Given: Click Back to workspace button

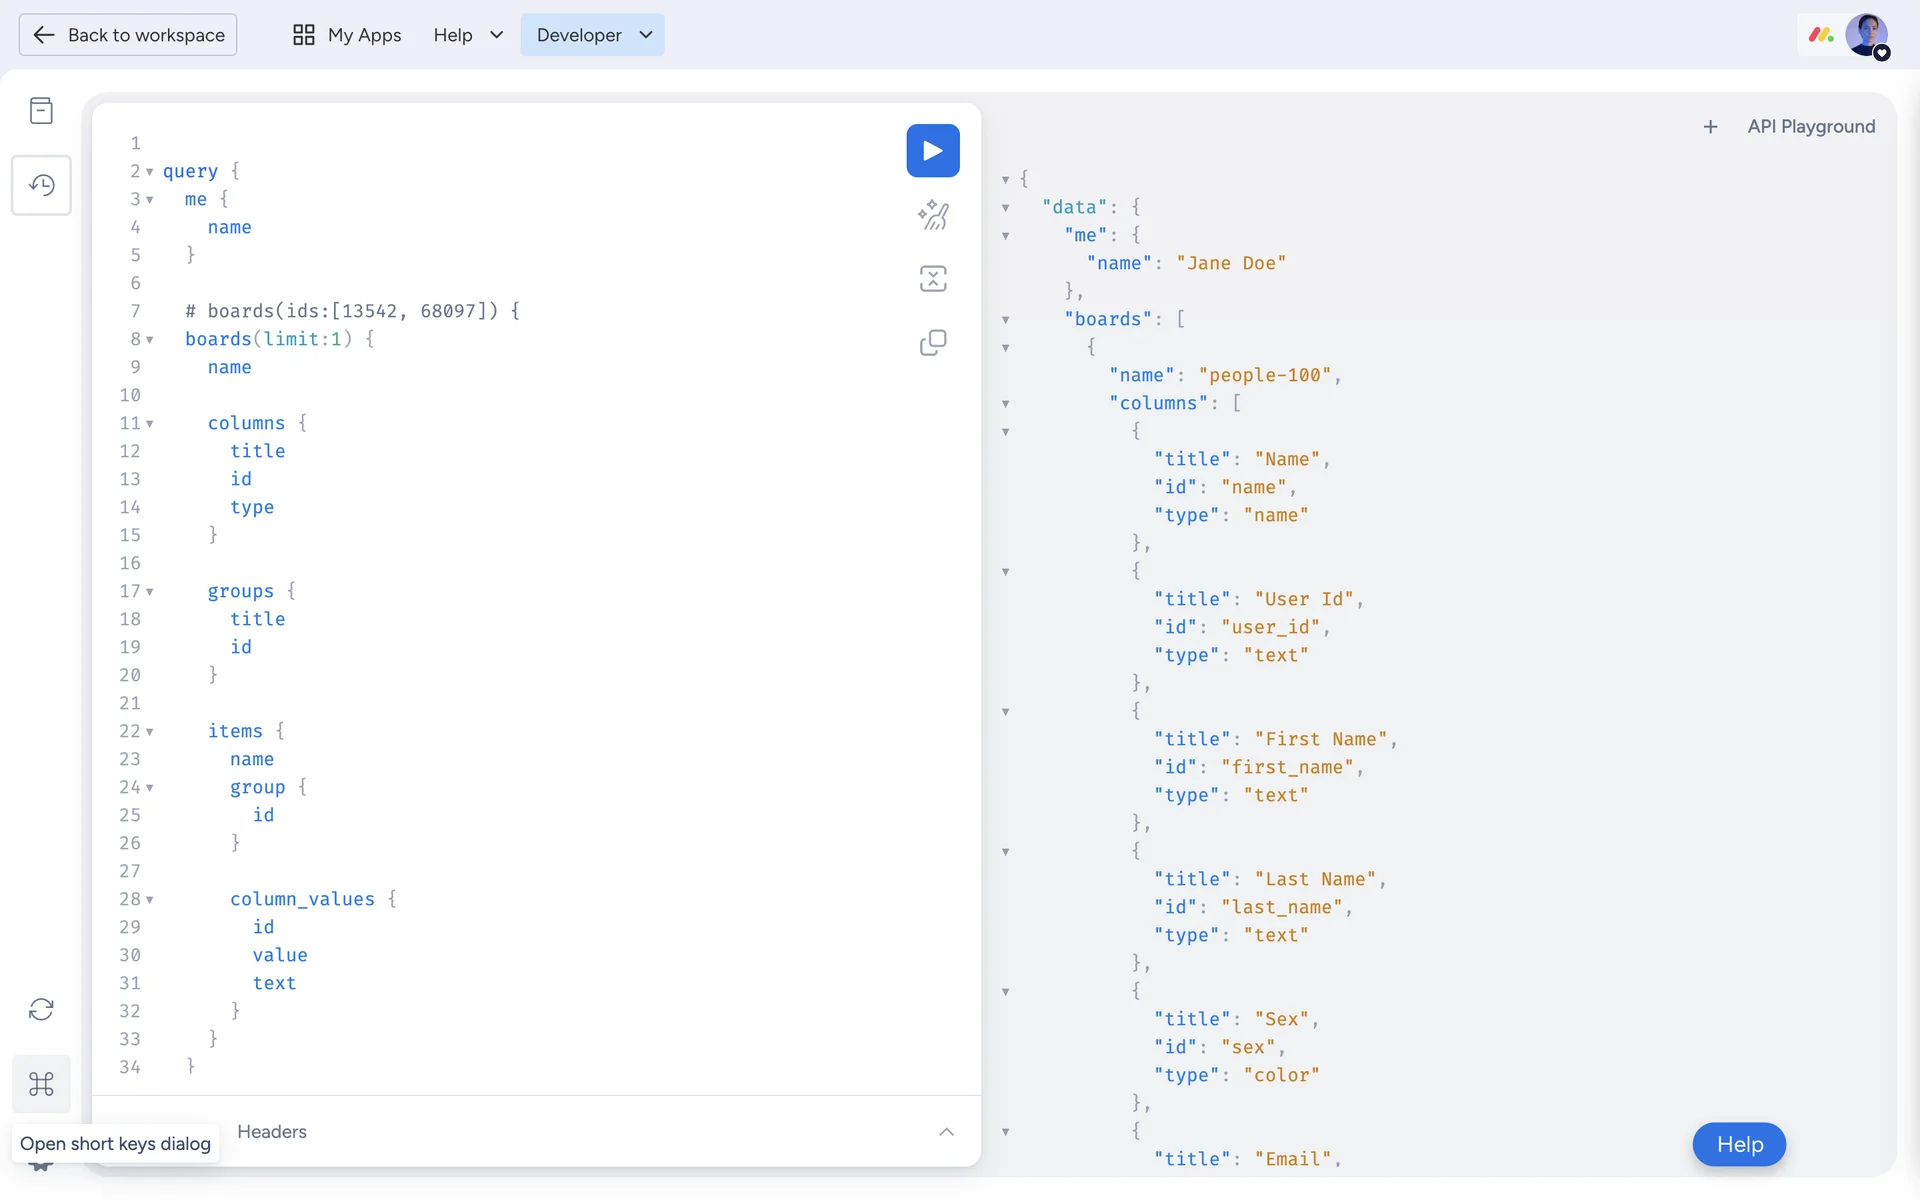Looking at the screenshot, I should pyautogui.click(x=128, y=35).
